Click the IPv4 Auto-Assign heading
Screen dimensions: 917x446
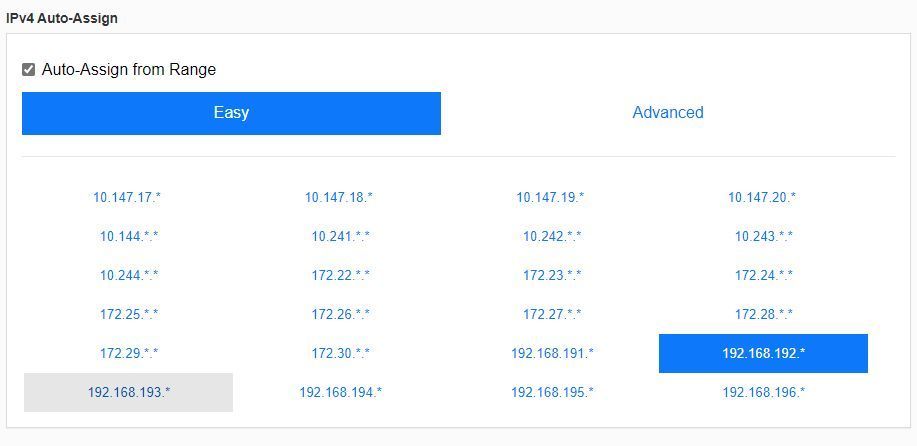pyautogui.click(x=62, y=18)
